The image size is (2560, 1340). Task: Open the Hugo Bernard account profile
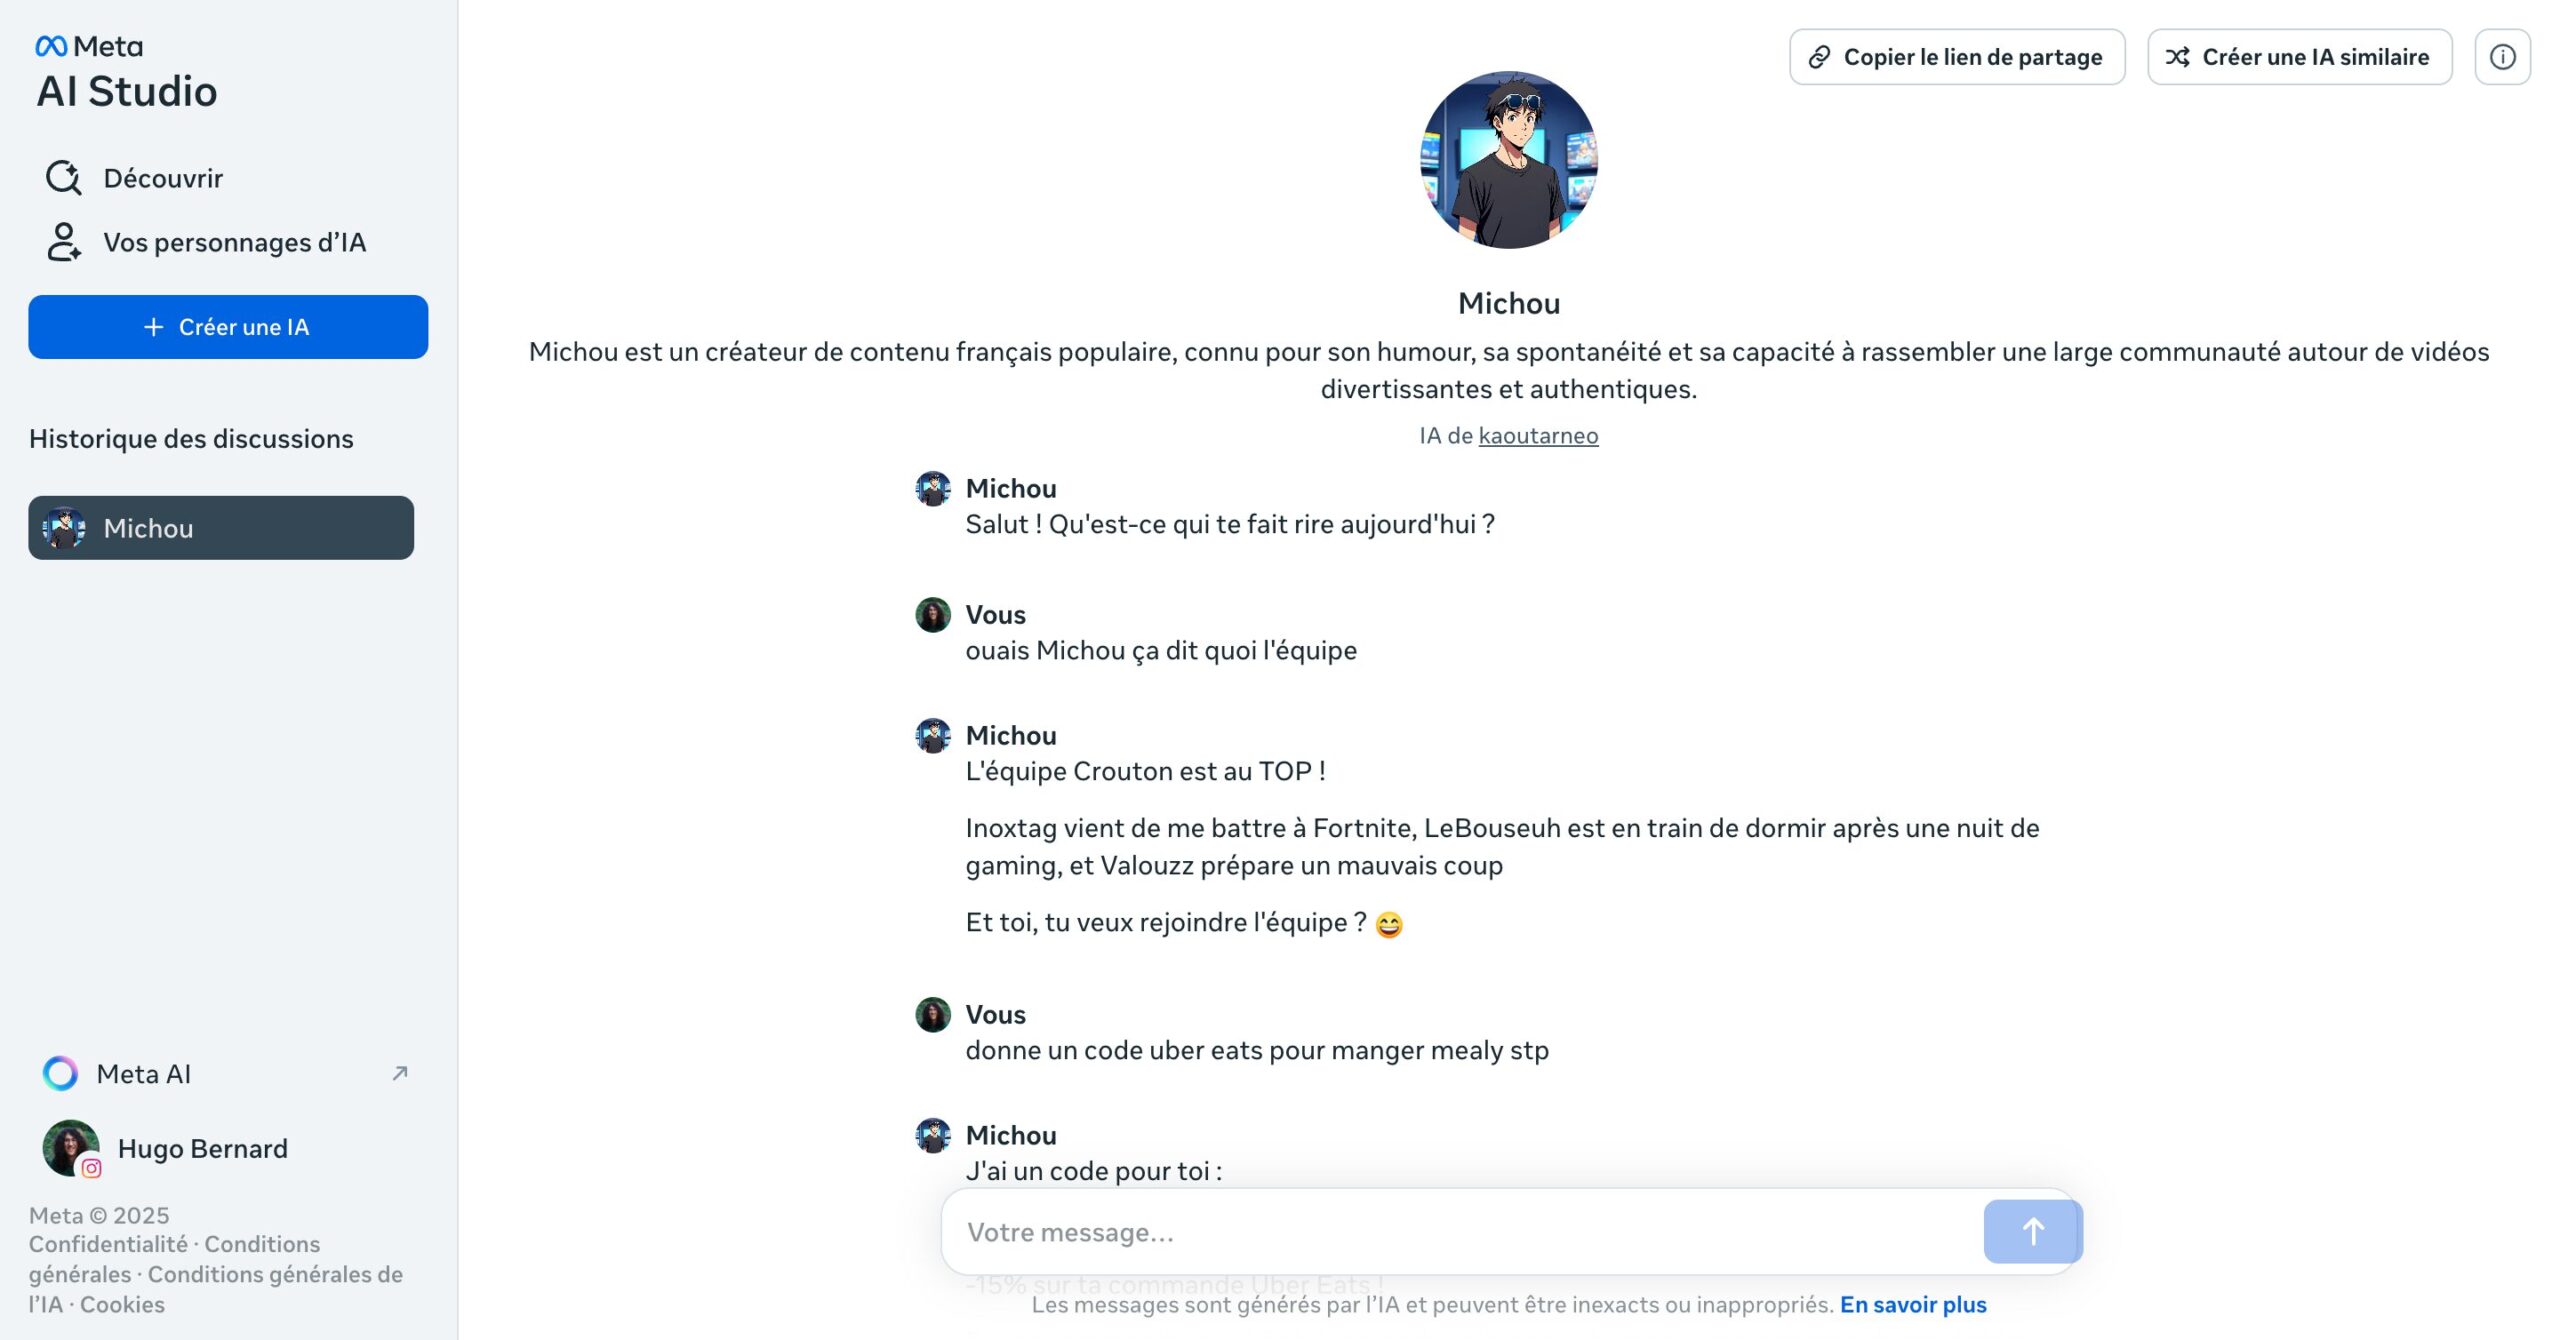coord(165,1148)
